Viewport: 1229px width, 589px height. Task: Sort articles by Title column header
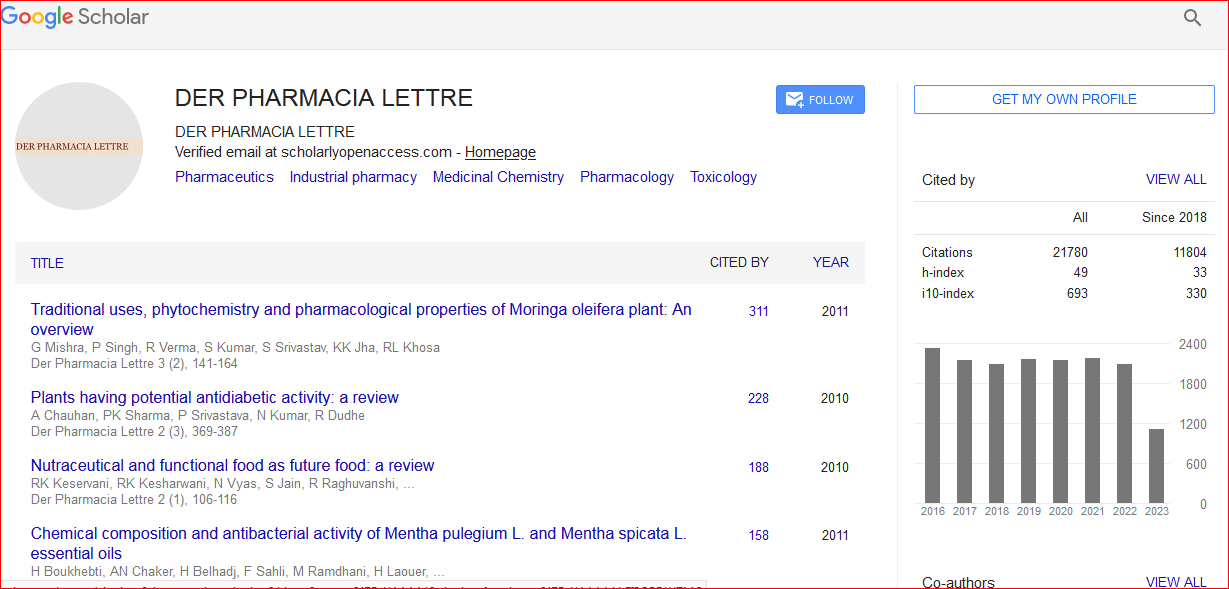[47, 263]
